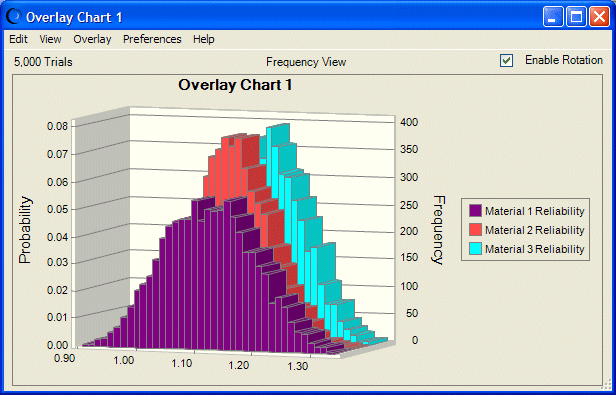Open the Edit menu
Viewport: 616px width, 395px height.
[18, 39]
